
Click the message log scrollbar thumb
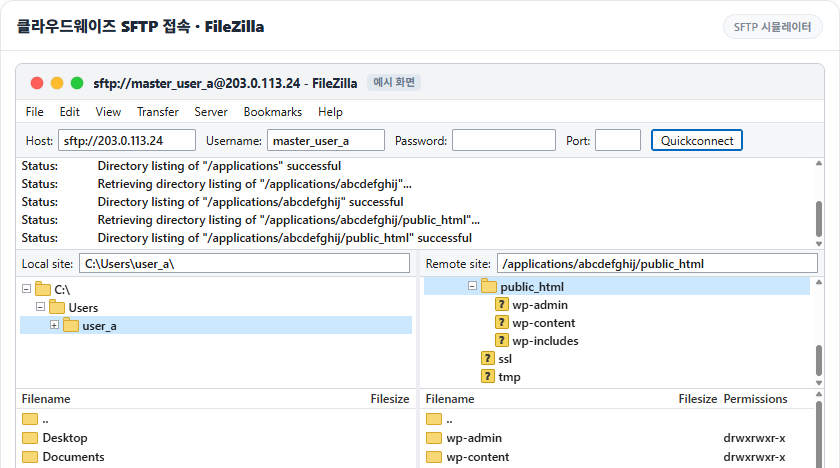(819, 218)
